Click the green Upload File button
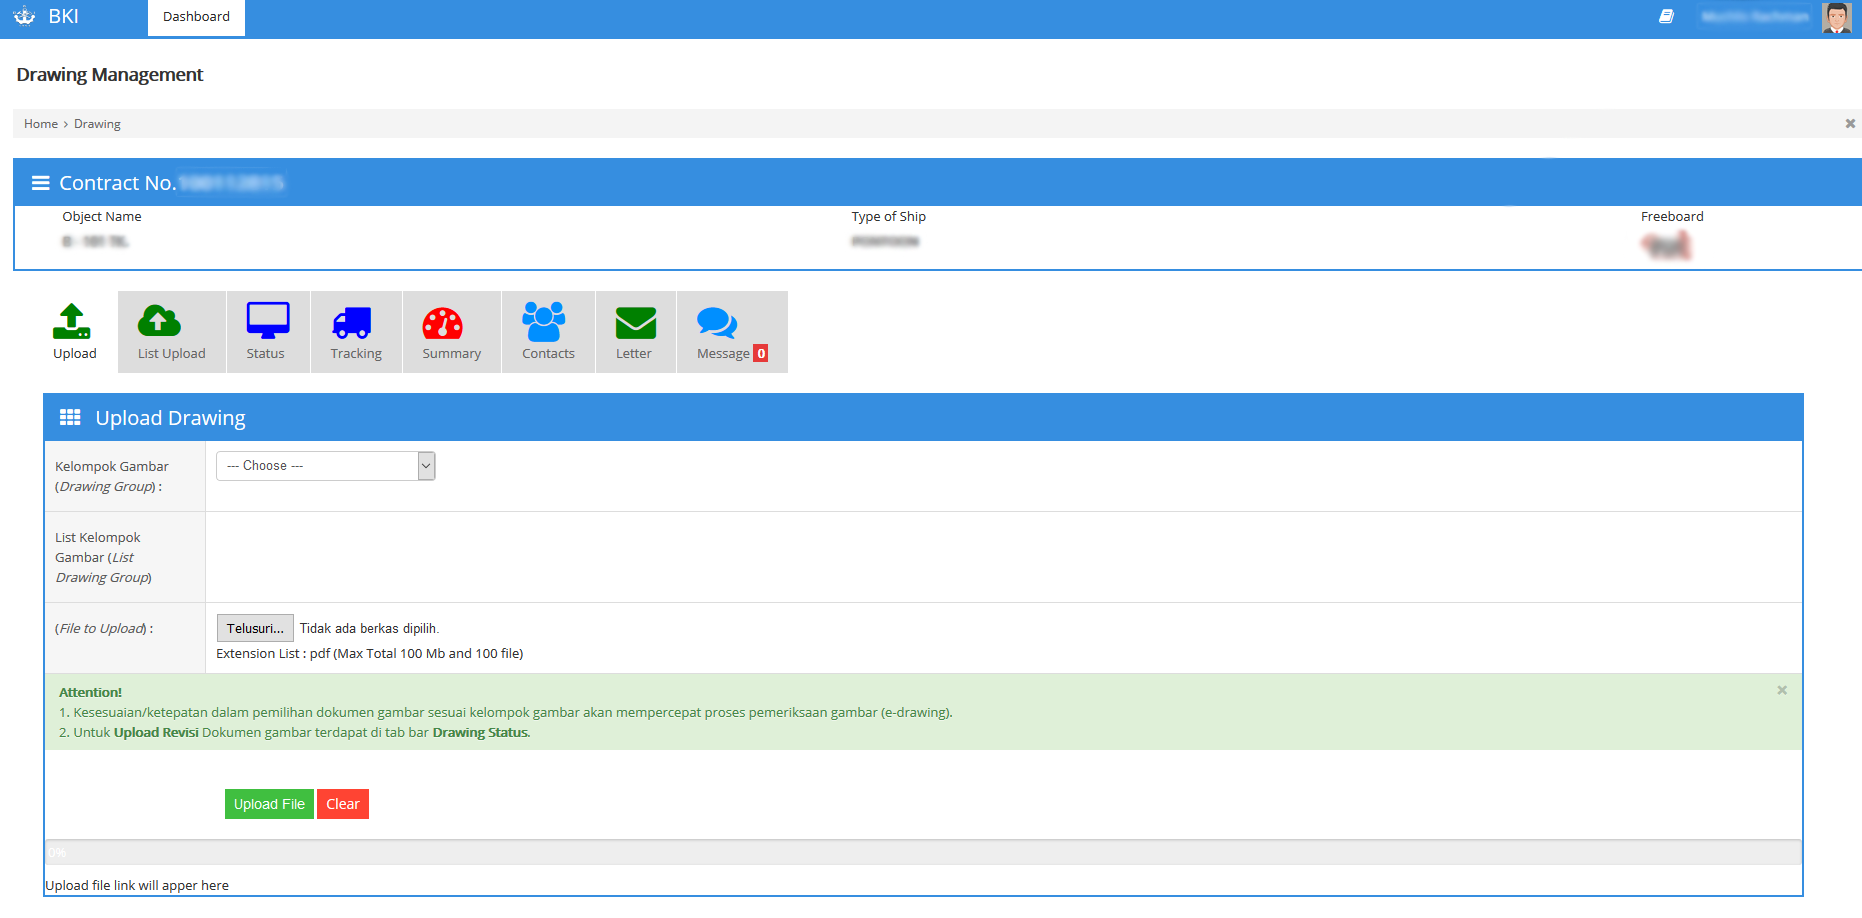Screen dimensions: 1862x918 click(269, 804)
